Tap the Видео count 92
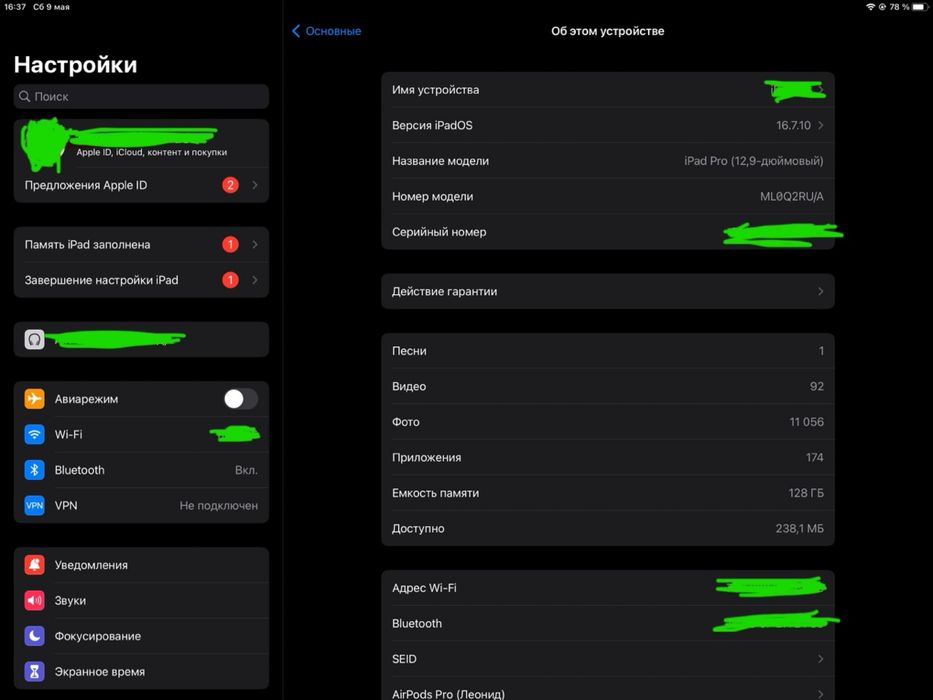 click(x=816, y=386)
